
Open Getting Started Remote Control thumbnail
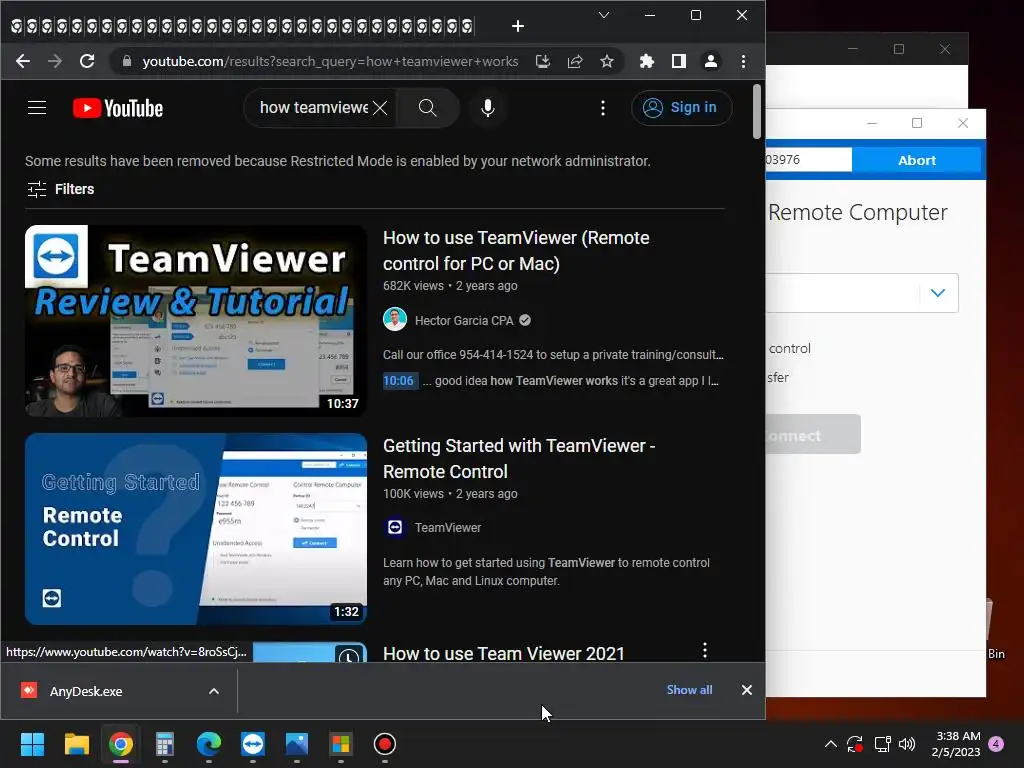(196, 529)
